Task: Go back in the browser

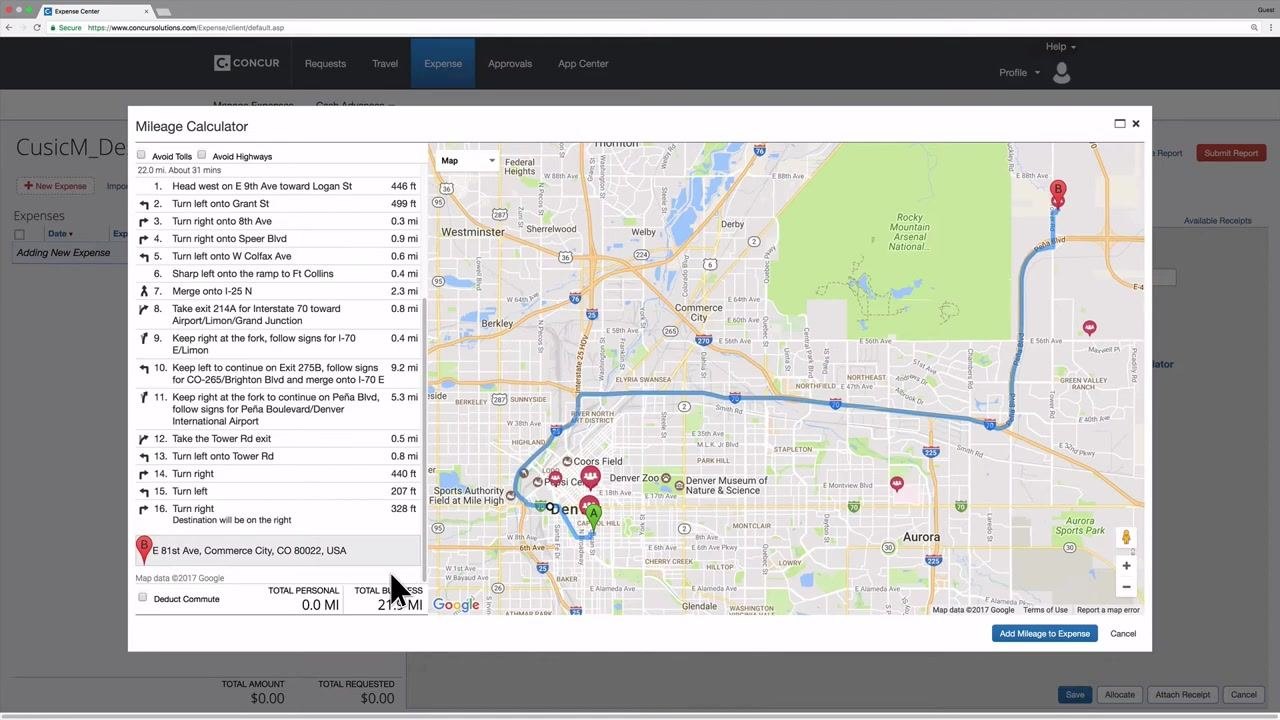Action: [9, 28]
